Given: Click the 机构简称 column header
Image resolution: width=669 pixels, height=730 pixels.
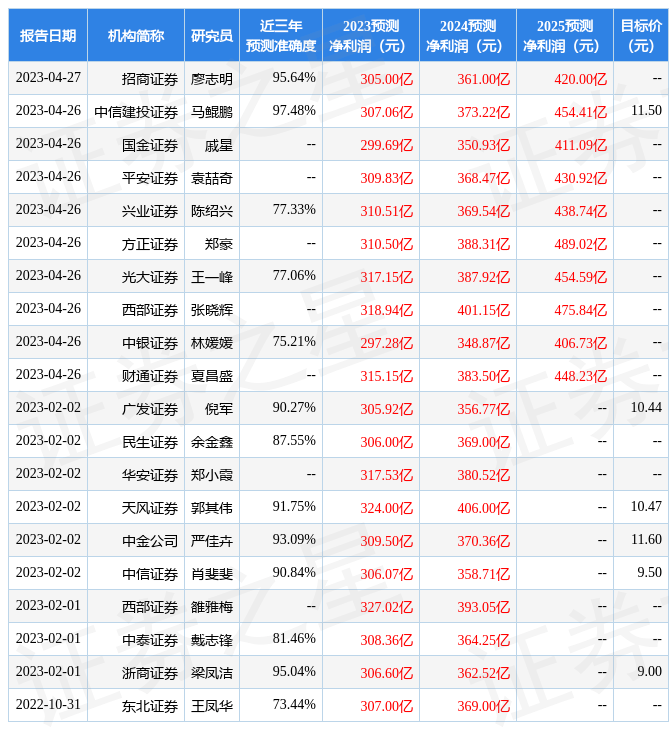Looking at the screenshot, I should click(x=135, y=35).
